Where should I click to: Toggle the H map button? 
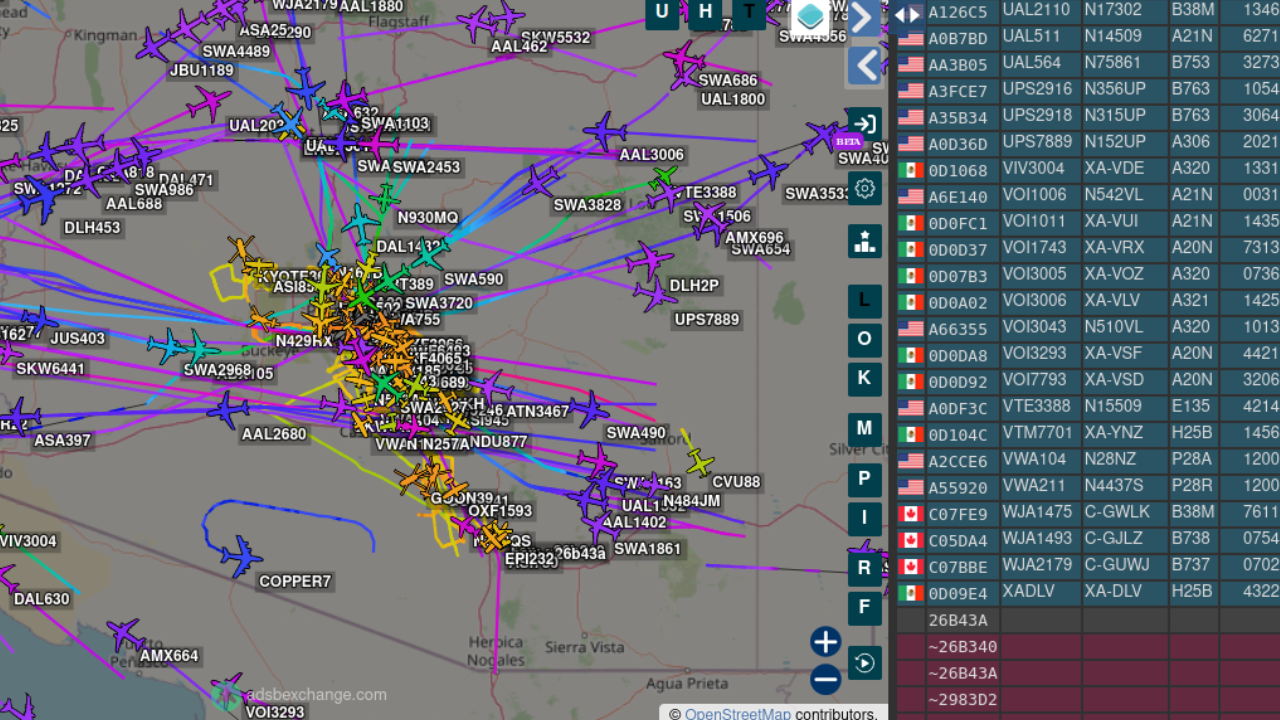coord(705,12)
